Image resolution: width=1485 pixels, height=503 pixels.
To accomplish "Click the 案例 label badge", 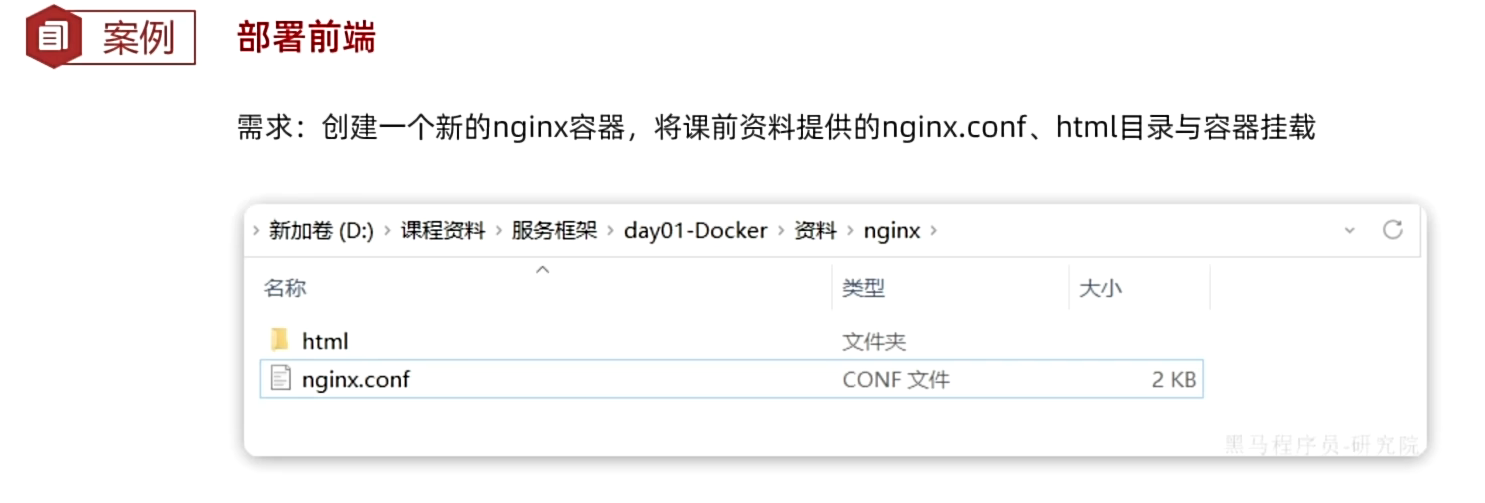I will tap(138, 37).
